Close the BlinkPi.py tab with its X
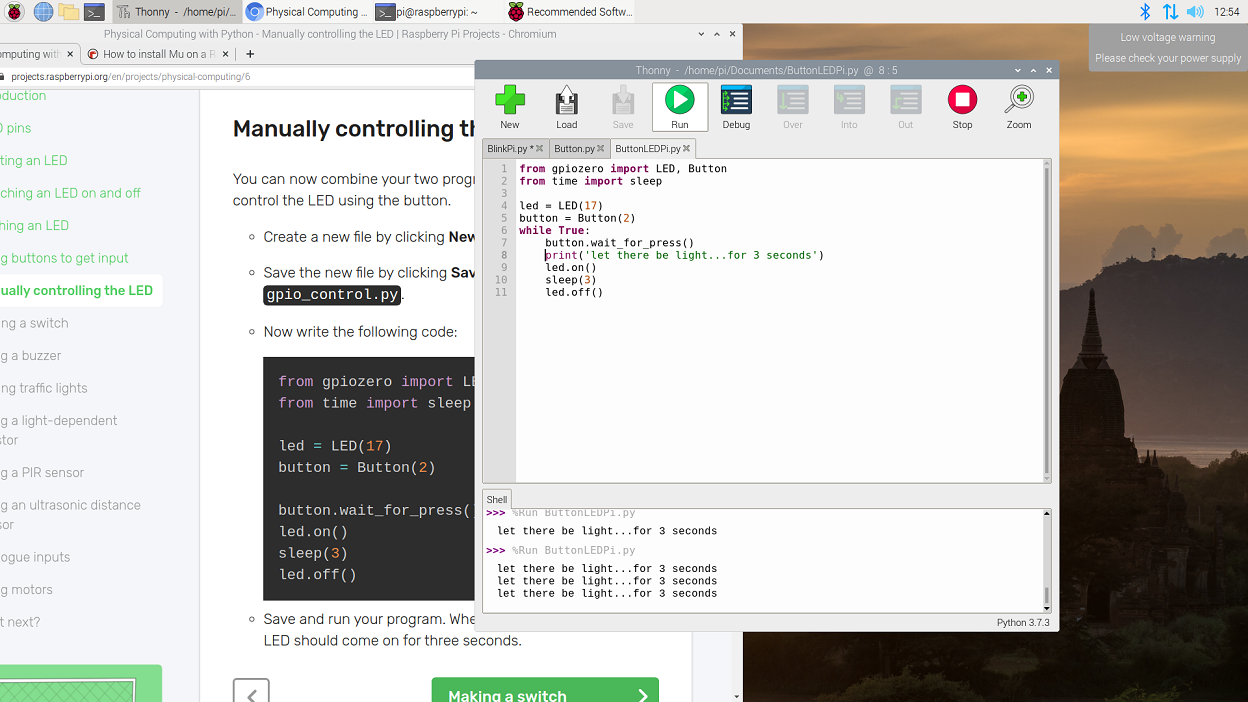The image size is (1248, 702). point(540,149)
